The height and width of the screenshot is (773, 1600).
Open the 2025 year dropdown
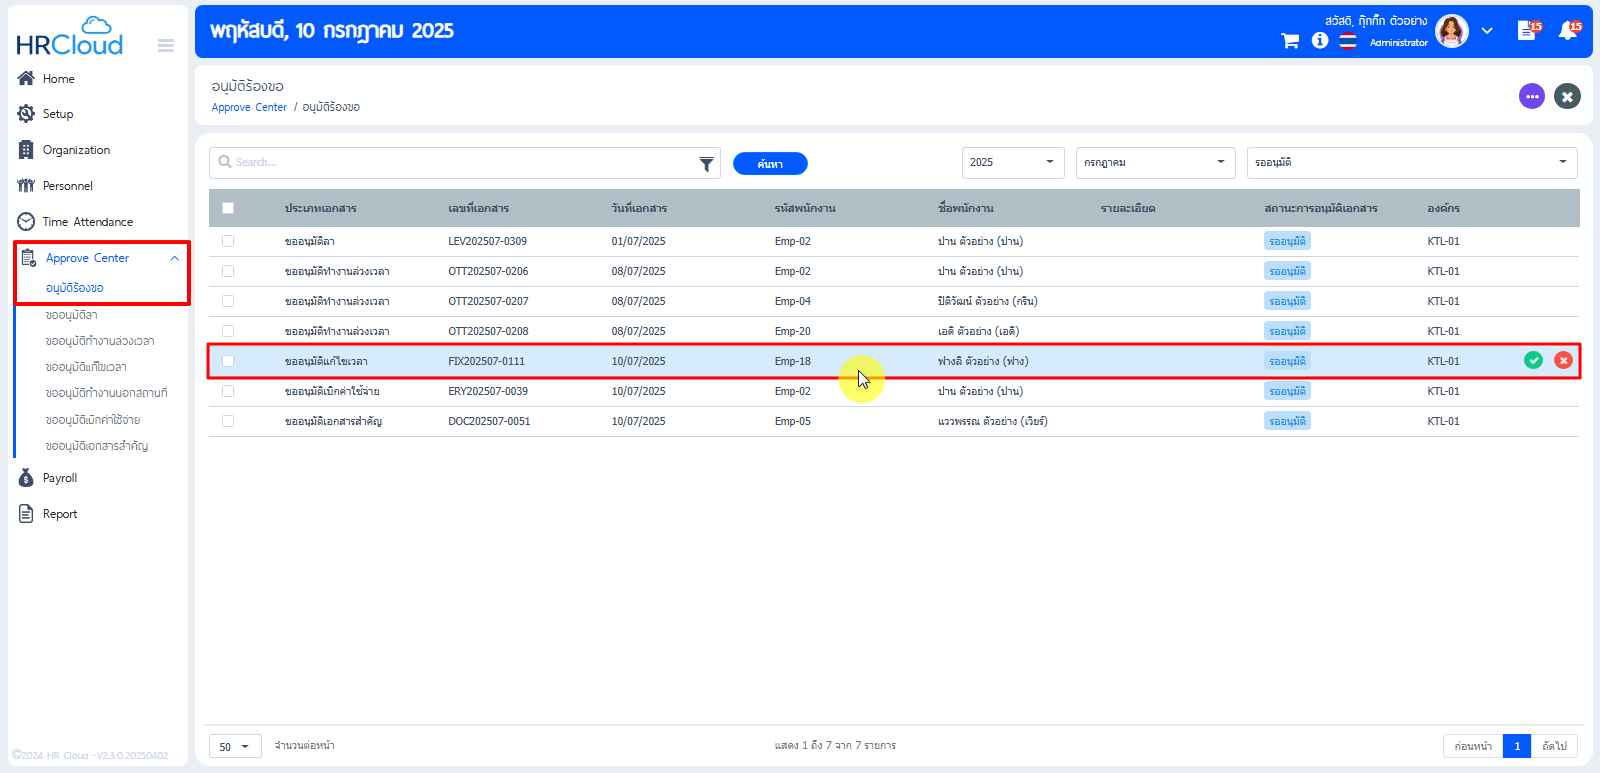click(1012, 162)
